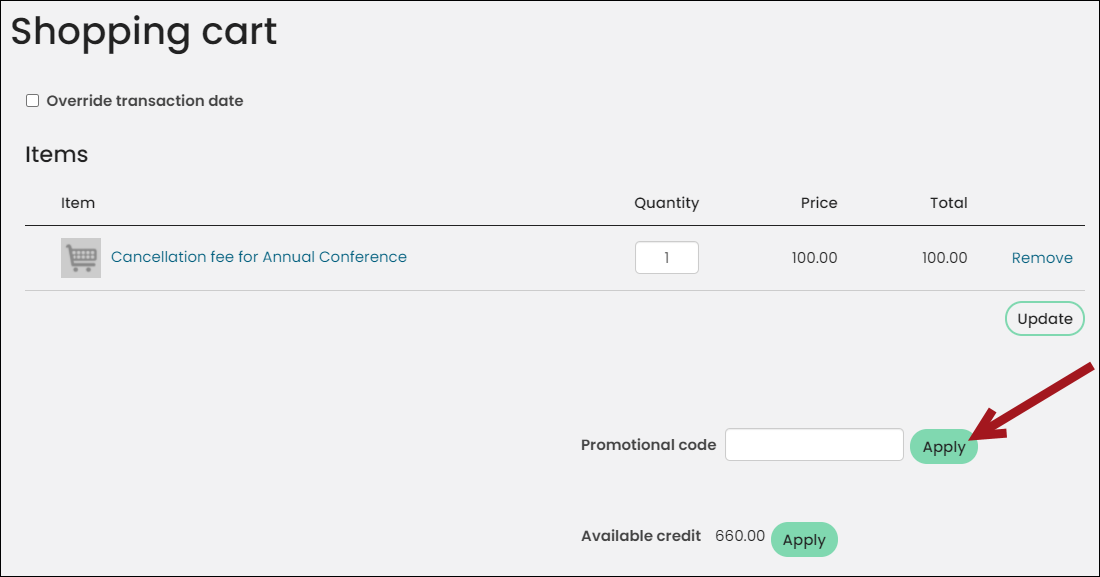Click the Item column header
The width and height of the screenshot is (1100, 577).
tap(78, 203)
